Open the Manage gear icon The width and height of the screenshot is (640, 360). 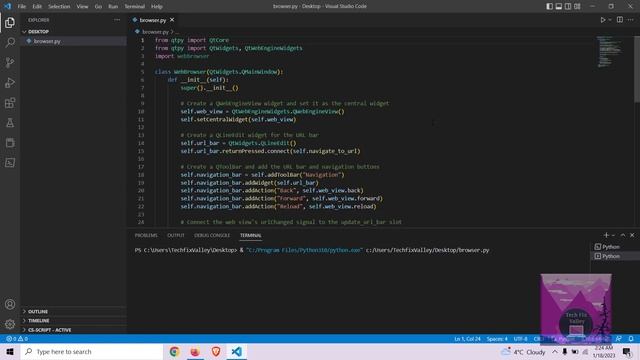tap(10, 324)
